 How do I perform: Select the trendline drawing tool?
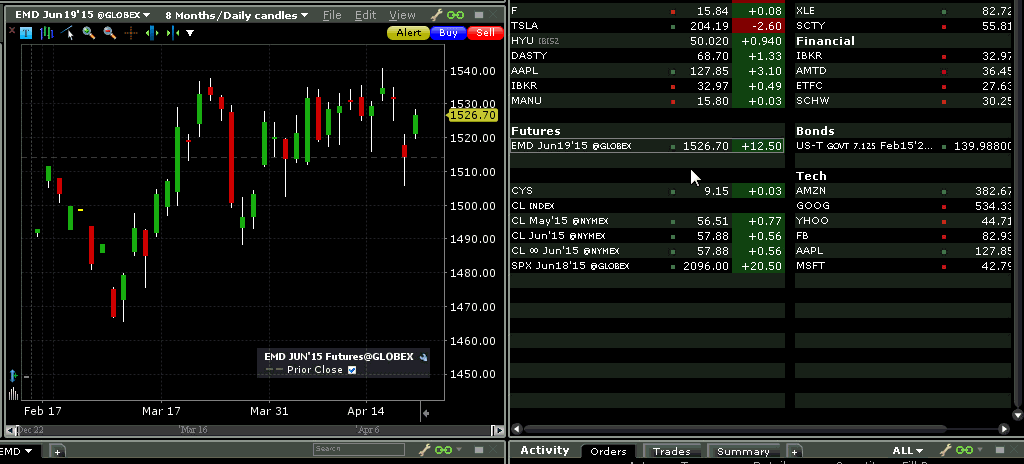[x=68, y=33]
